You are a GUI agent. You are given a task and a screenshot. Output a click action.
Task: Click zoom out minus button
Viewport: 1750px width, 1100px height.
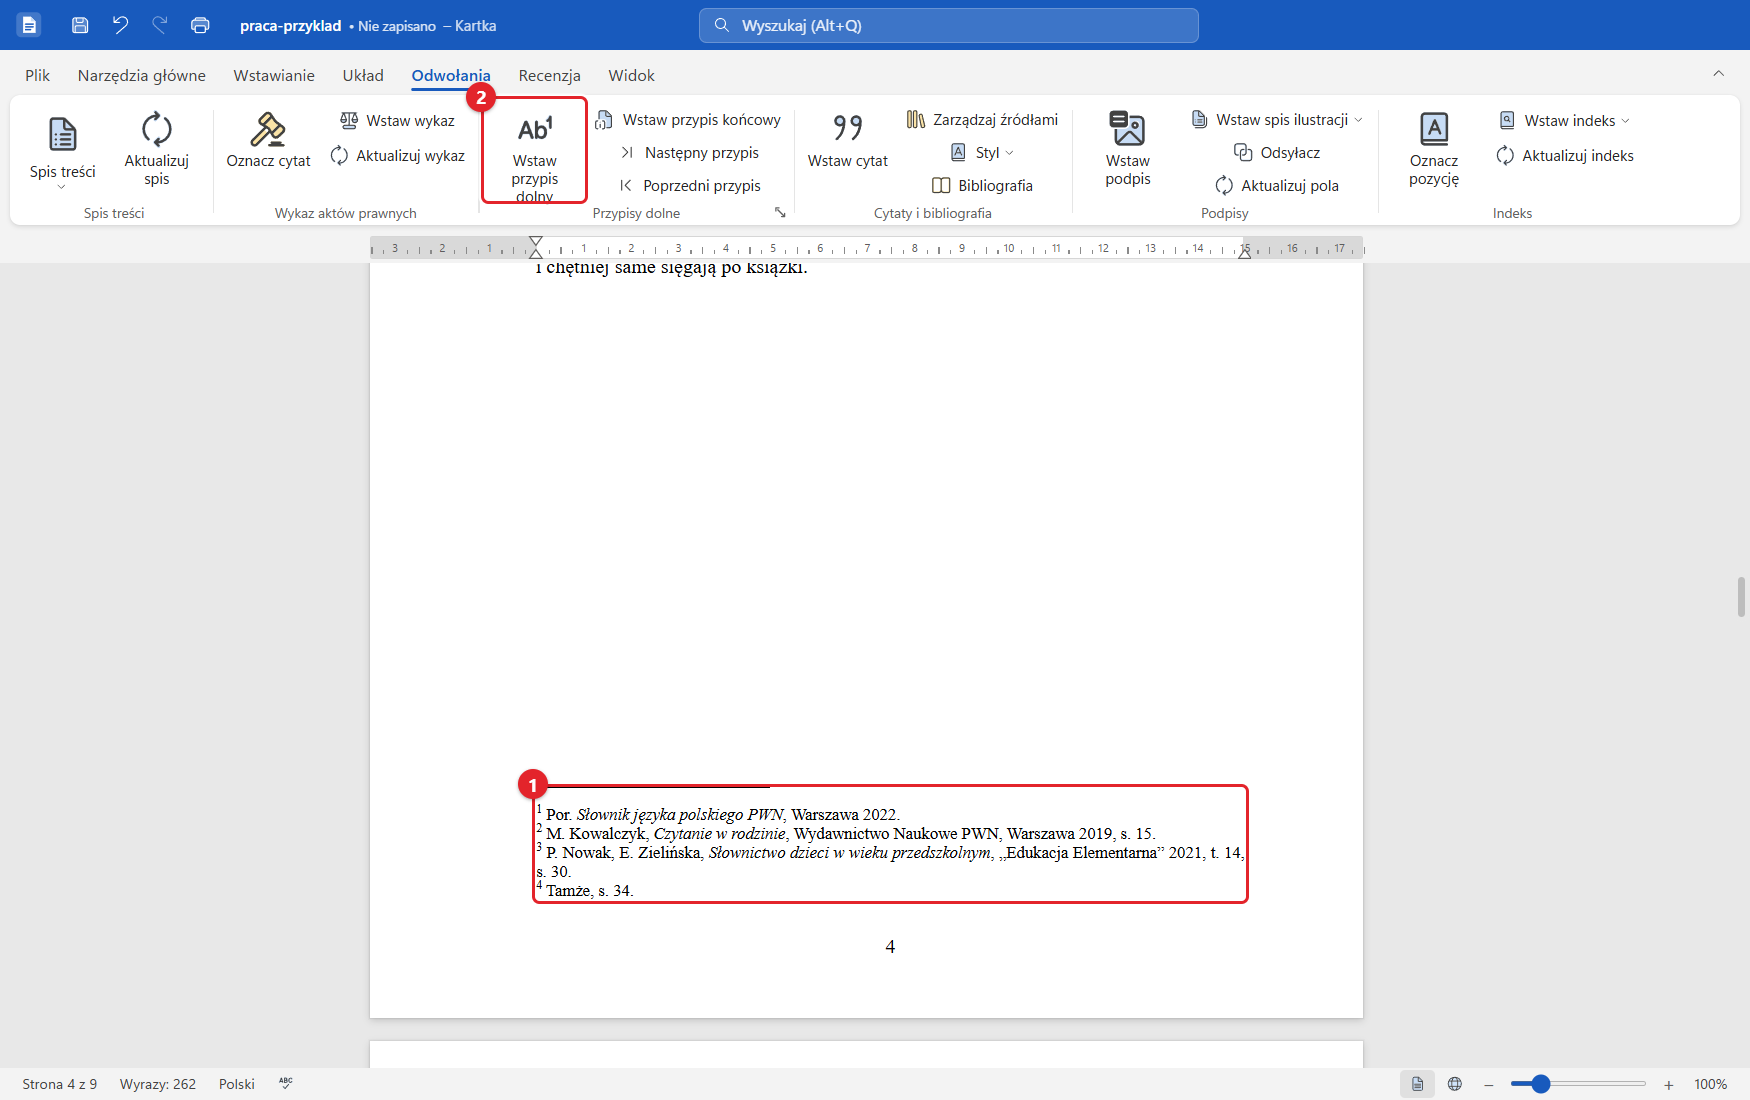click(1489, 1084)
